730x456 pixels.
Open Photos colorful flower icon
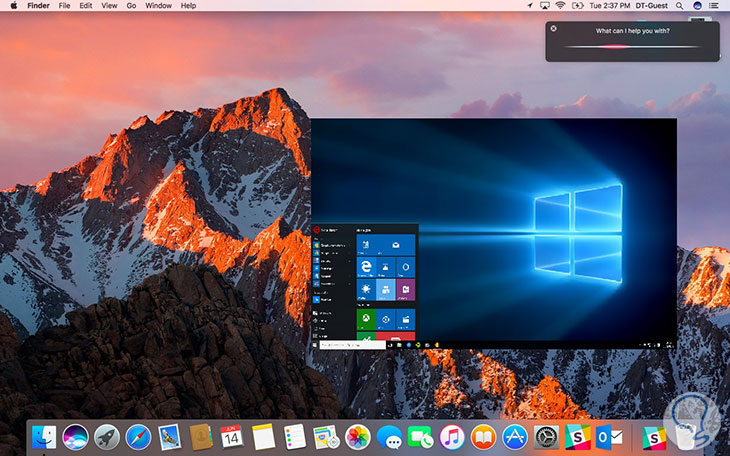(358, 437)
